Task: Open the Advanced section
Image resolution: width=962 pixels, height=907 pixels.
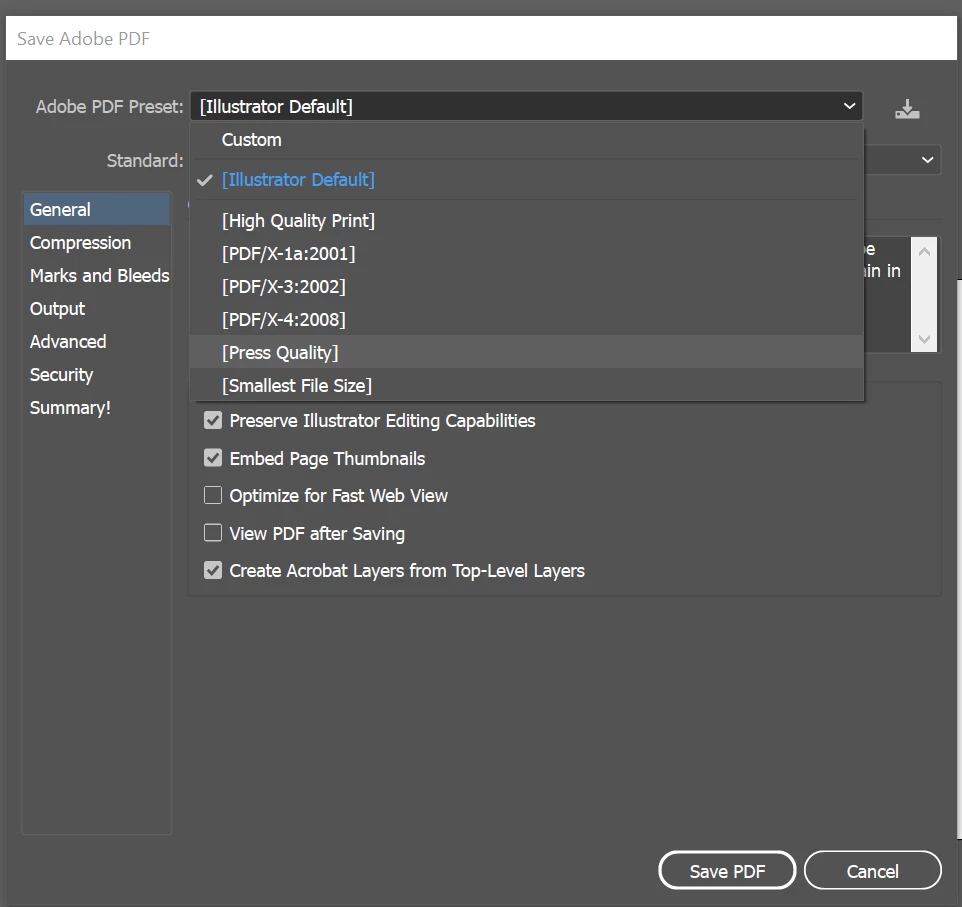Action: pyautogui.click(x=97, y=342)
